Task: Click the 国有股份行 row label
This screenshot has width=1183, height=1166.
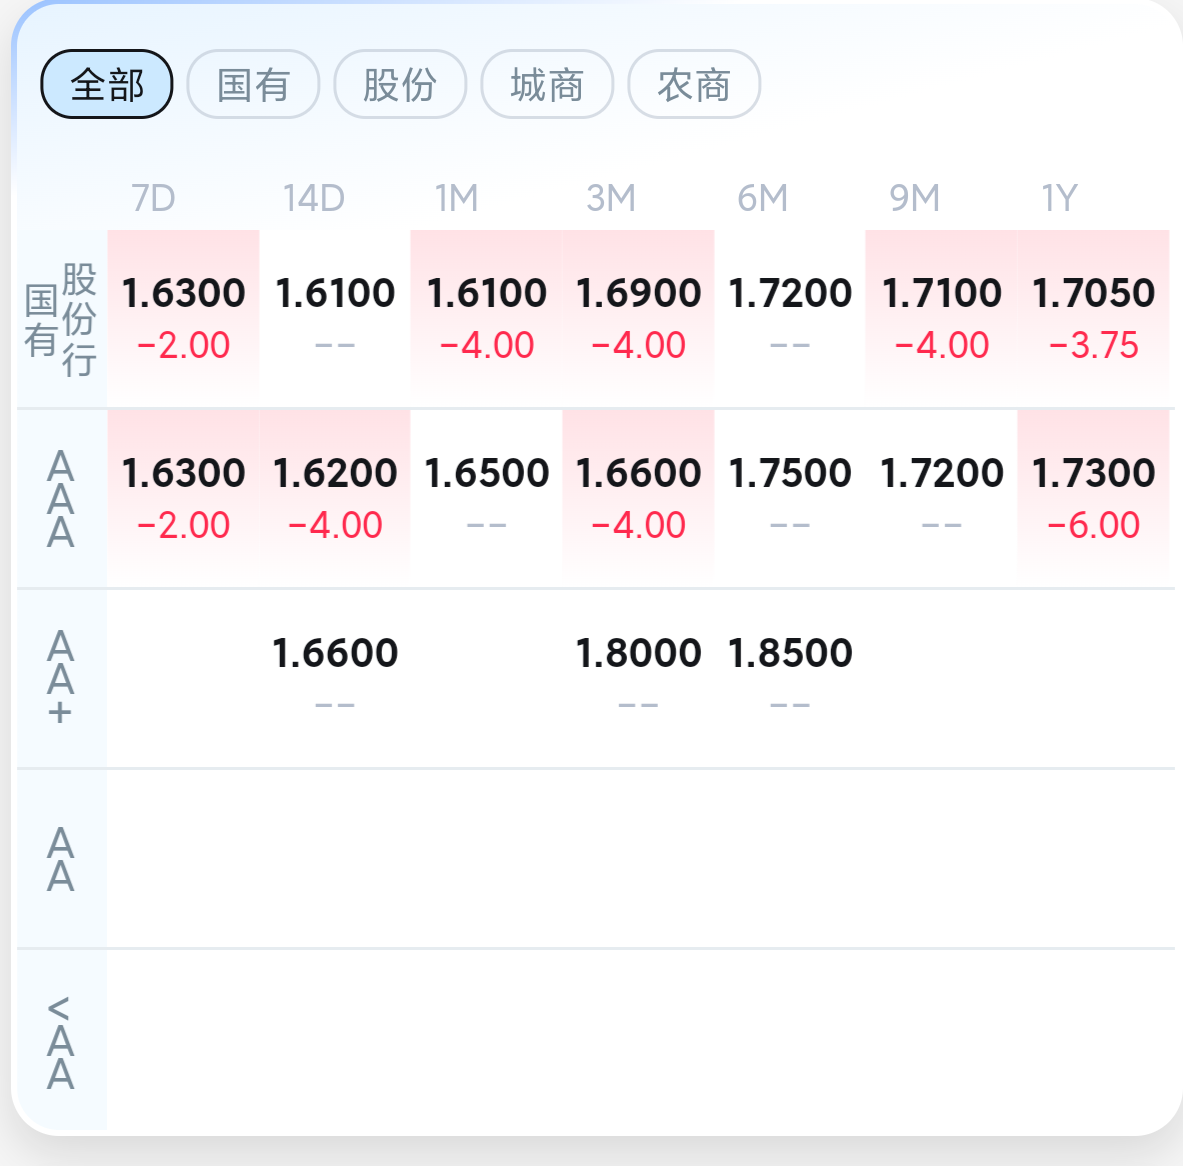Action: click(60, 320)
